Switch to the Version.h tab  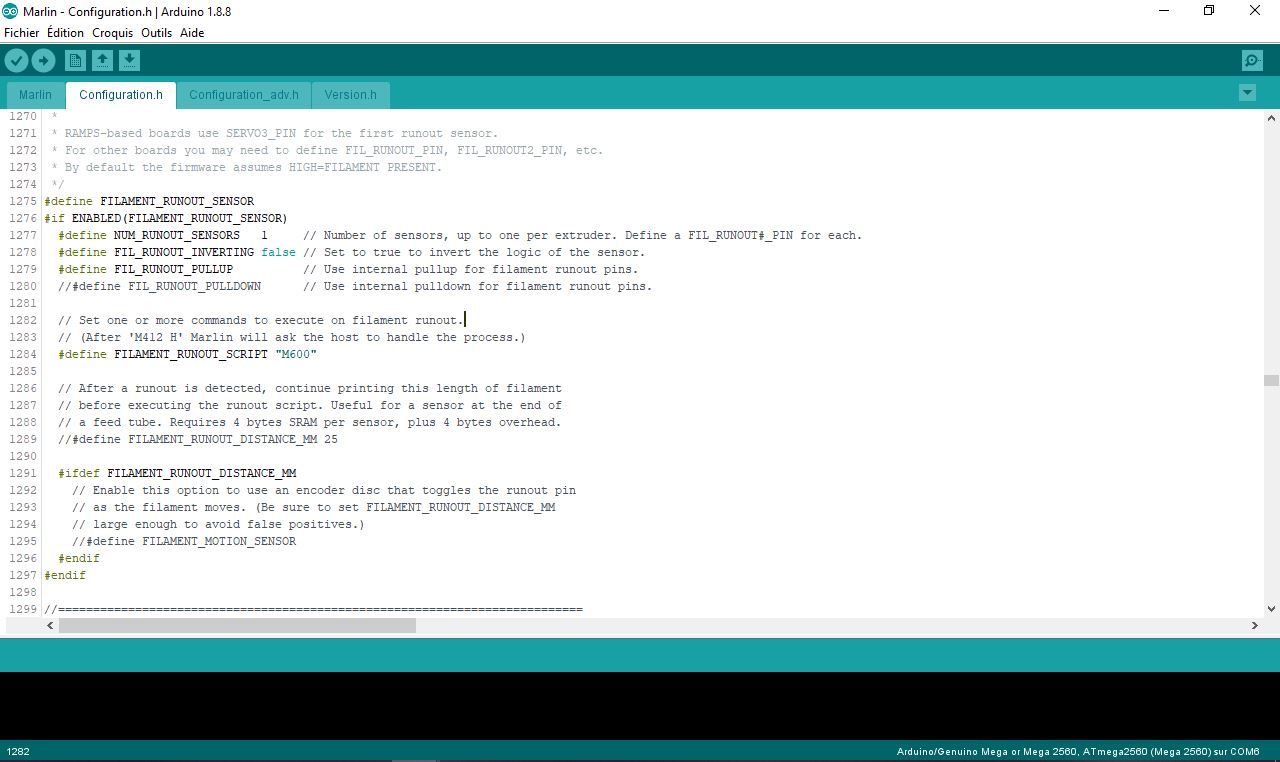[x=350, y=95]
